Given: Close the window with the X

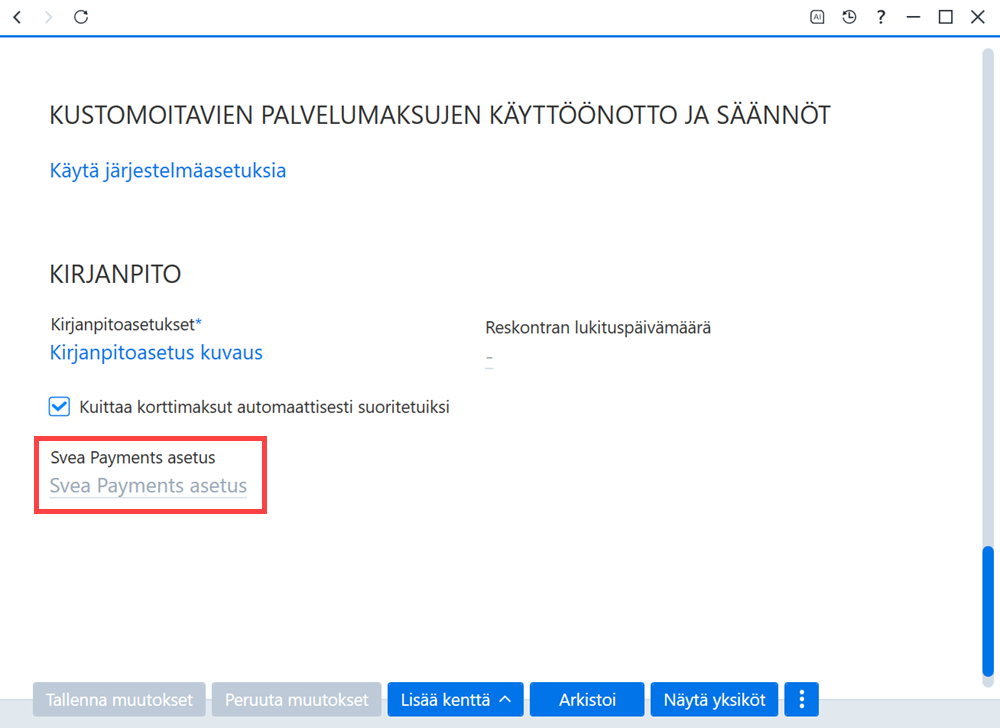Looking at the screenshot, I should point(978,17).
